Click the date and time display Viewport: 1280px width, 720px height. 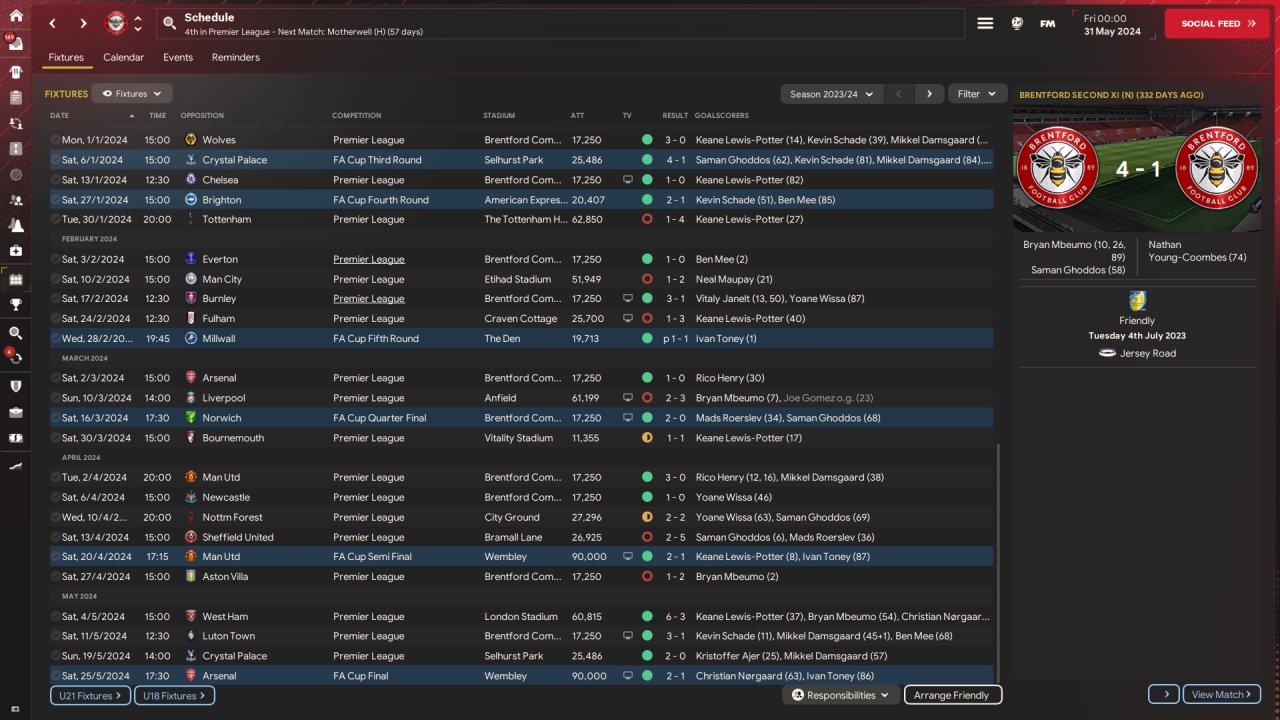(x=1113, y=24)
